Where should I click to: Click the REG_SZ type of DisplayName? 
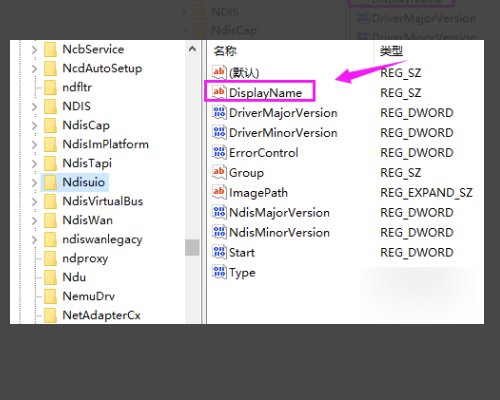[400, 92]
